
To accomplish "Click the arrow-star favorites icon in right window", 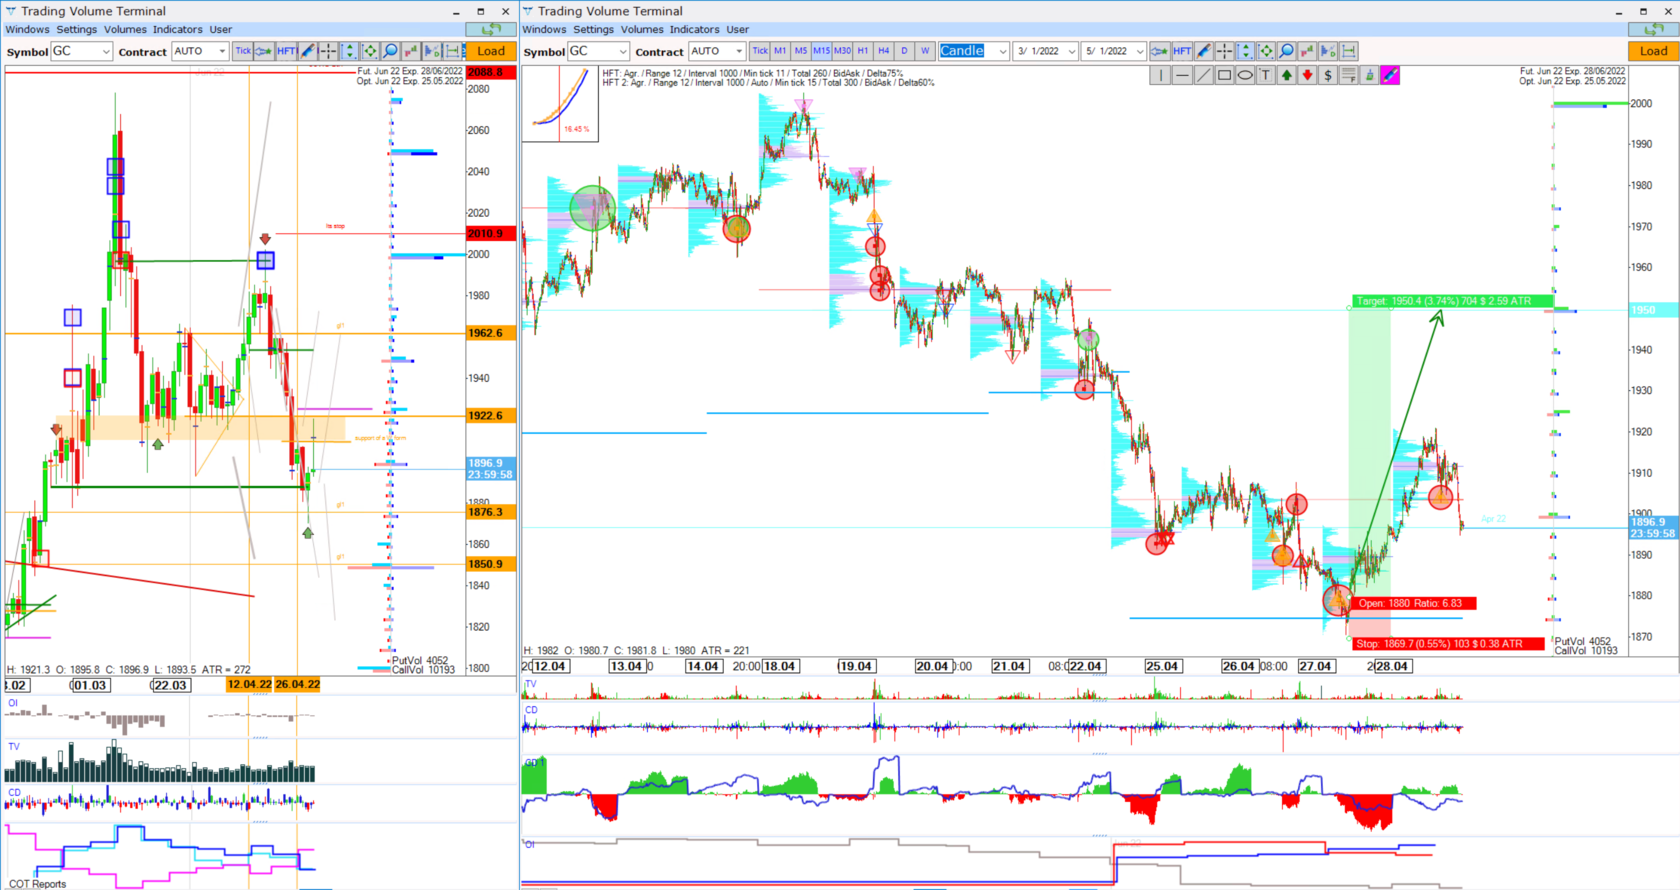I will (x=1160, y=51).
